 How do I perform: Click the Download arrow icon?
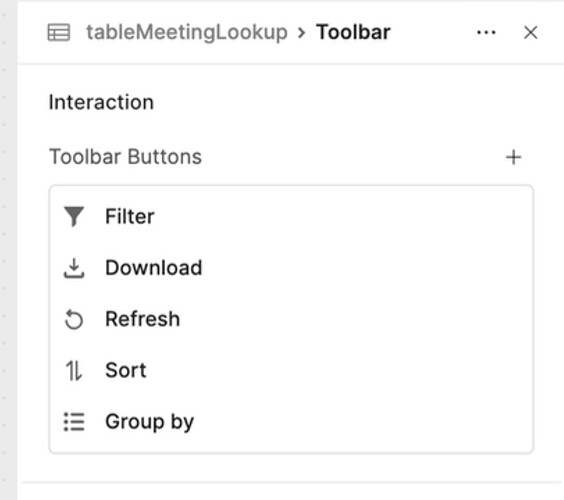[x=74, y=268]
